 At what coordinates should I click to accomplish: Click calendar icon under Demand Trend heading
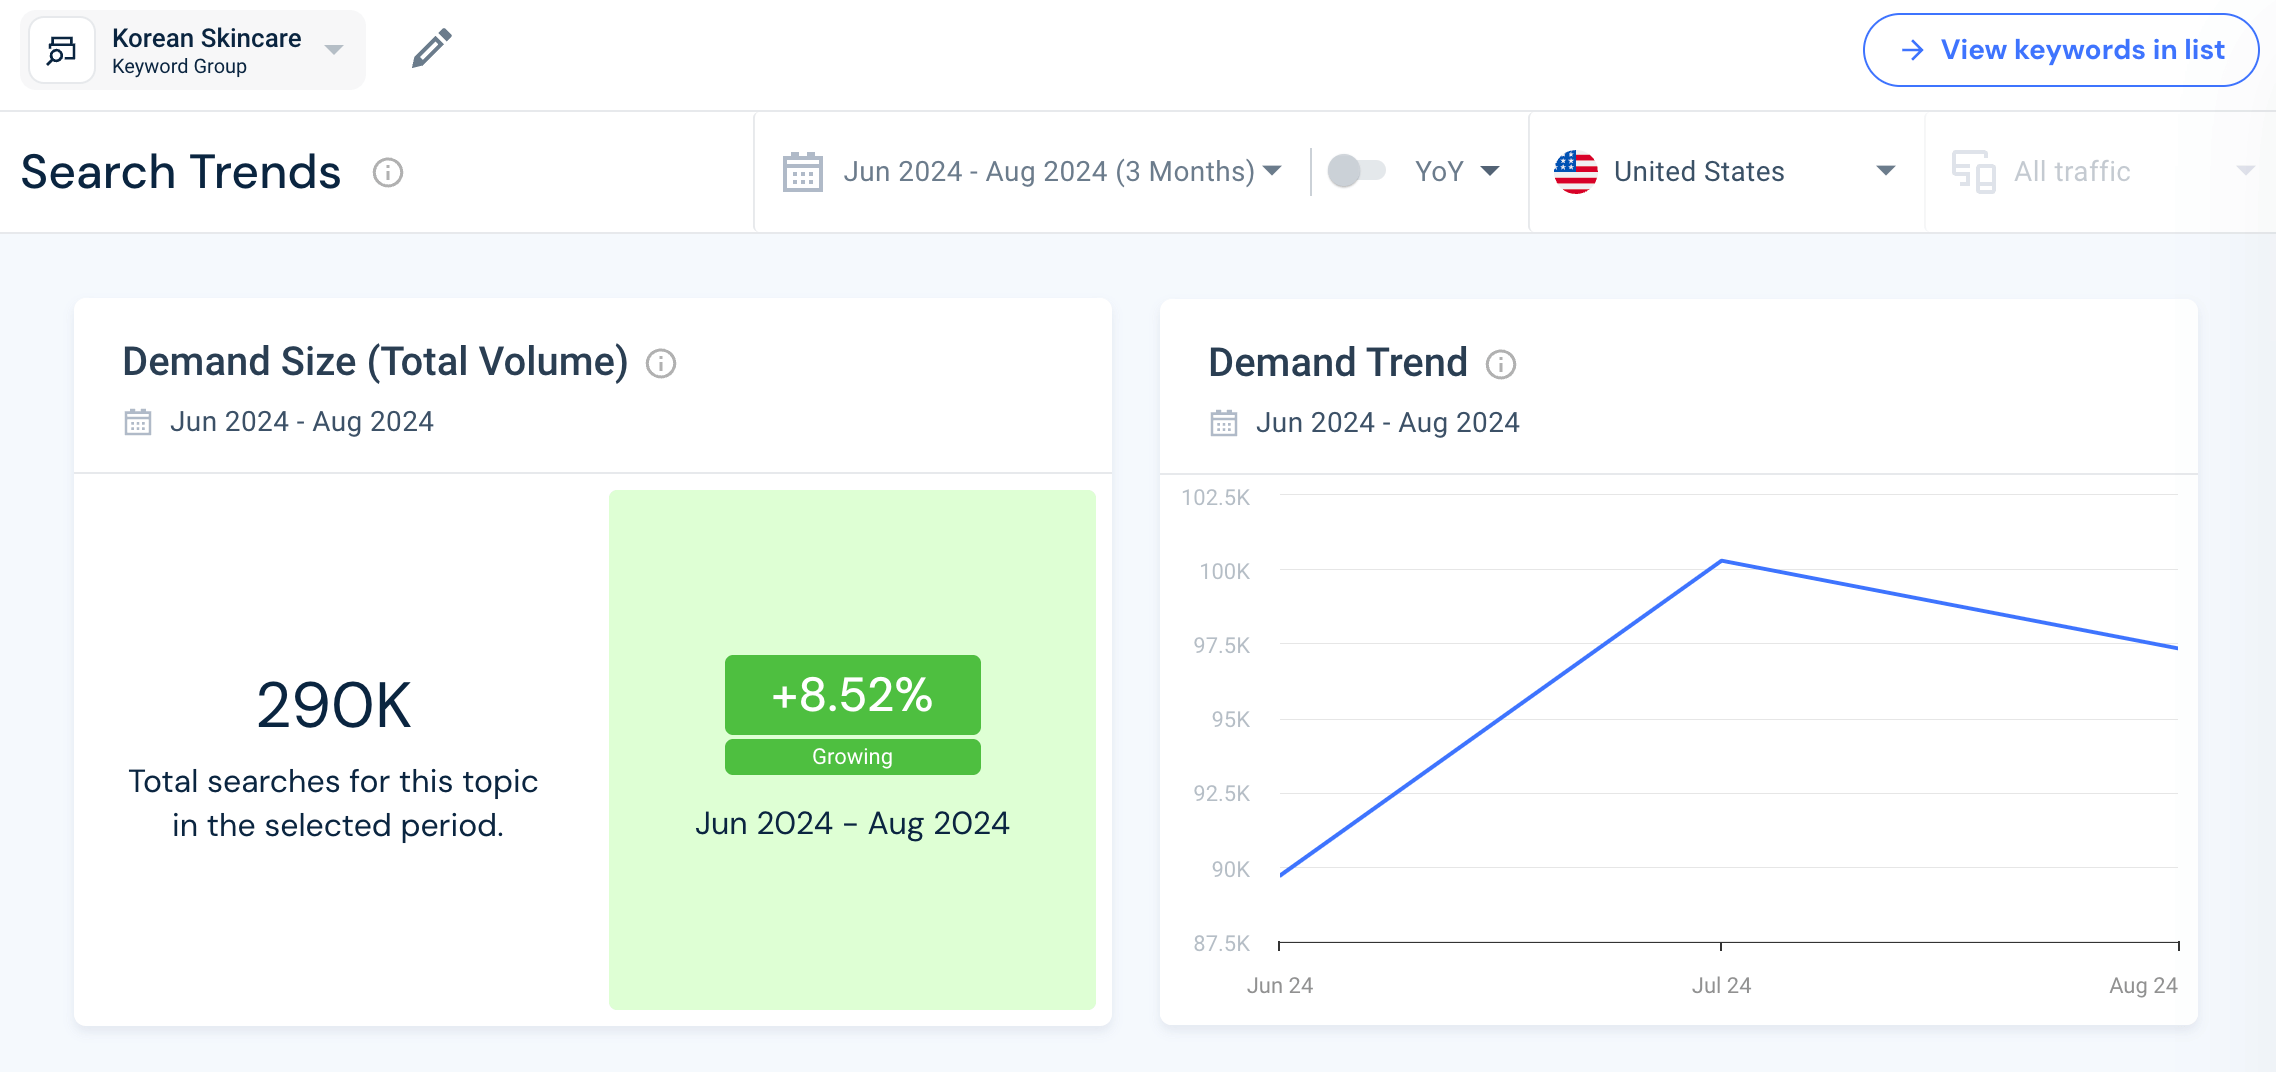[1224, 424]
